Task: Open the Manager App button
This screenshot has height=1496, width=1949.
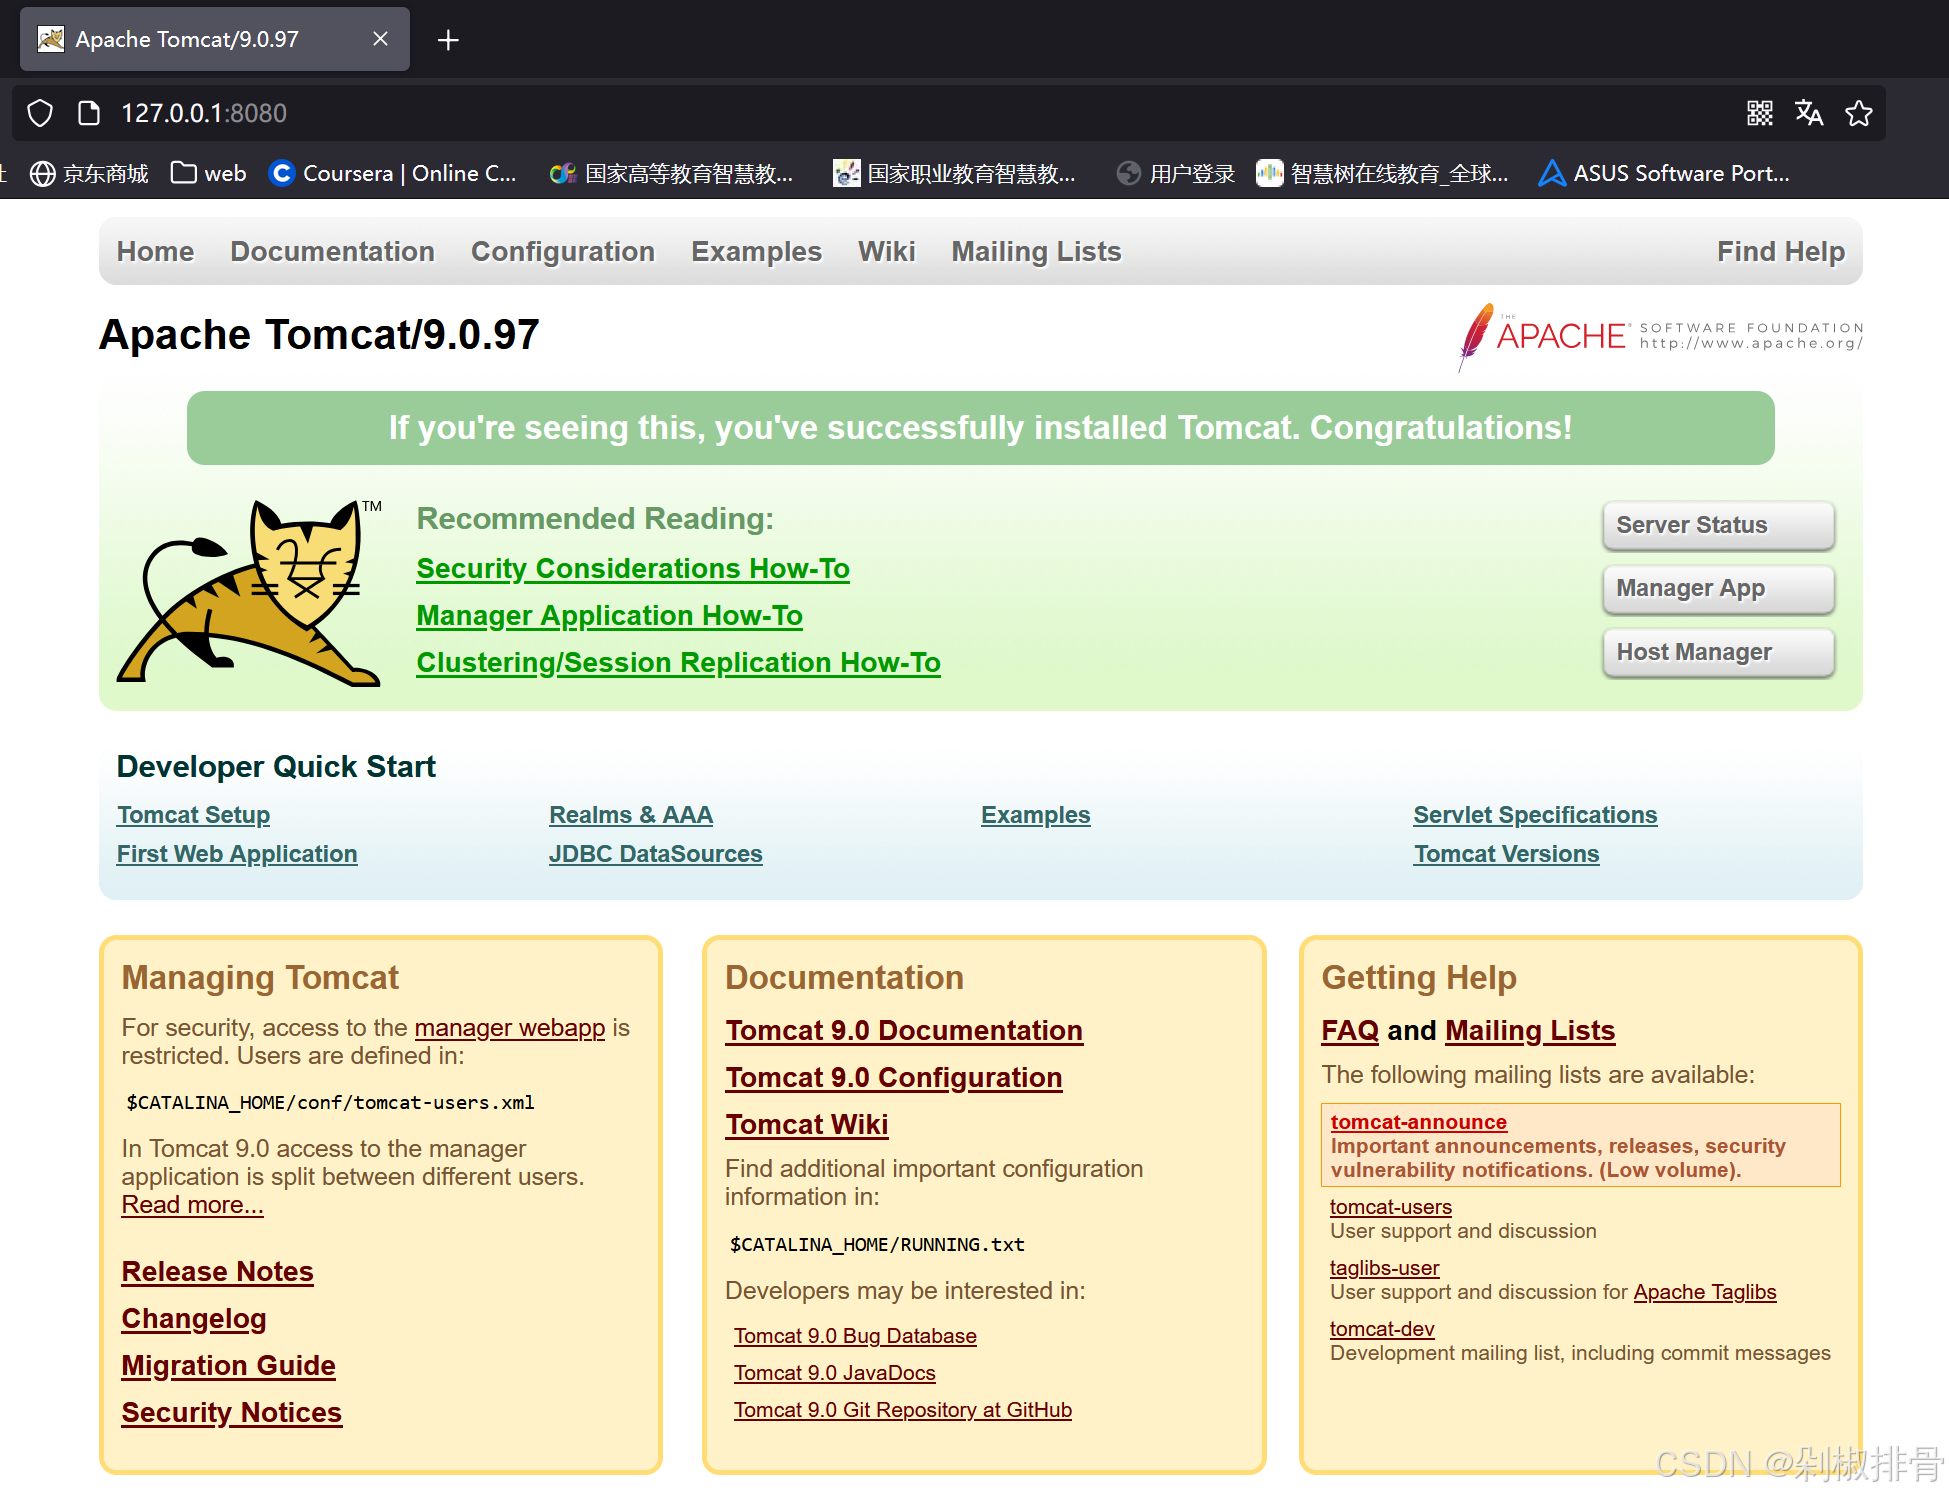Action: pos(1717,588)
